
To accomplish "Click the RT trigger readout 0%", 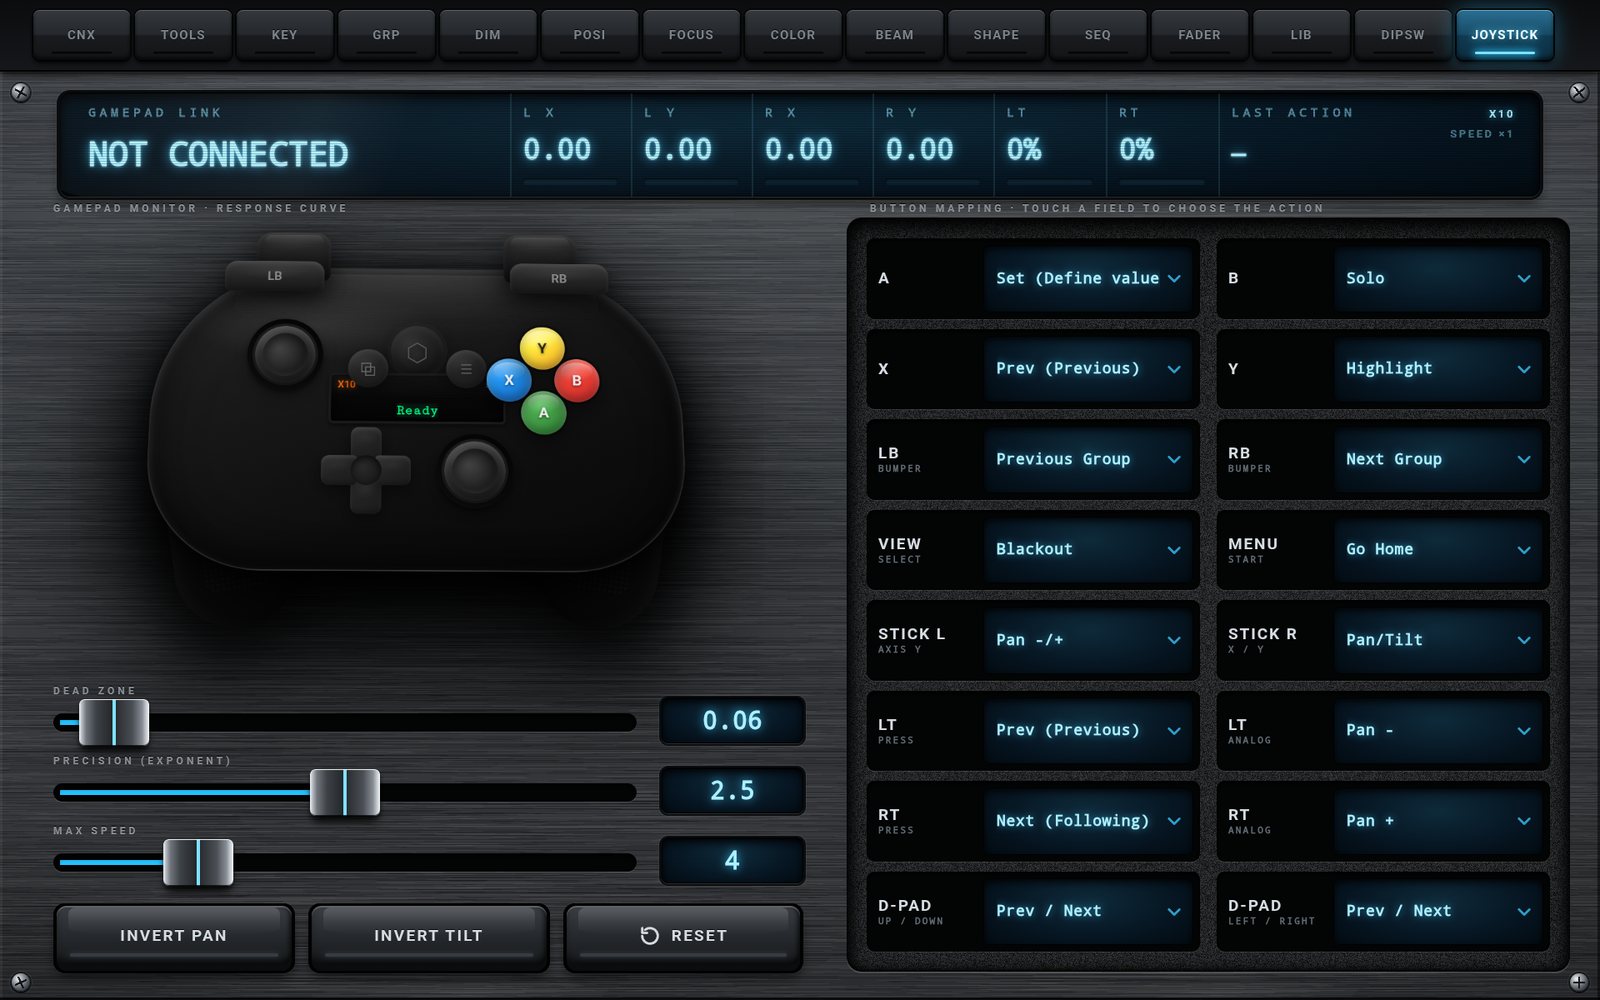I will pyautogui.click(x=1137, y=150).
